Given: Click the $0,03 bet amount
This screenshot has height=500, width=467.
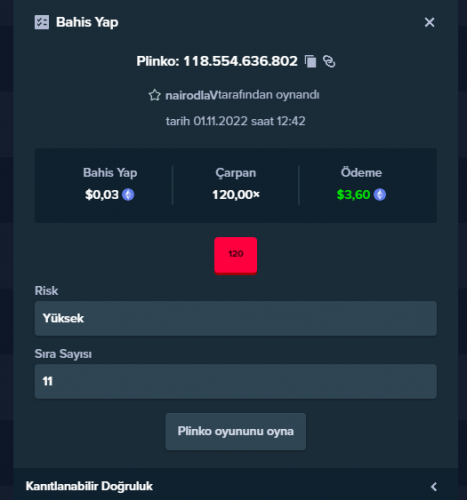Looking at the screenshot, I should click(102, 195).
